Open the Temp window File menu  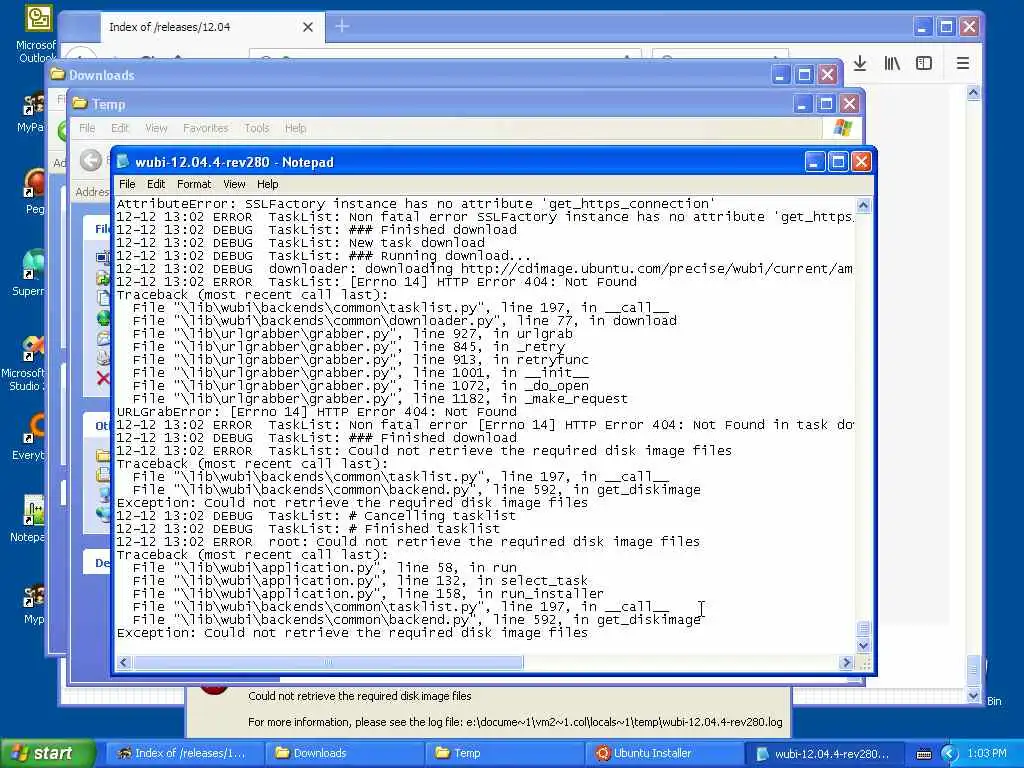(87, 128)
